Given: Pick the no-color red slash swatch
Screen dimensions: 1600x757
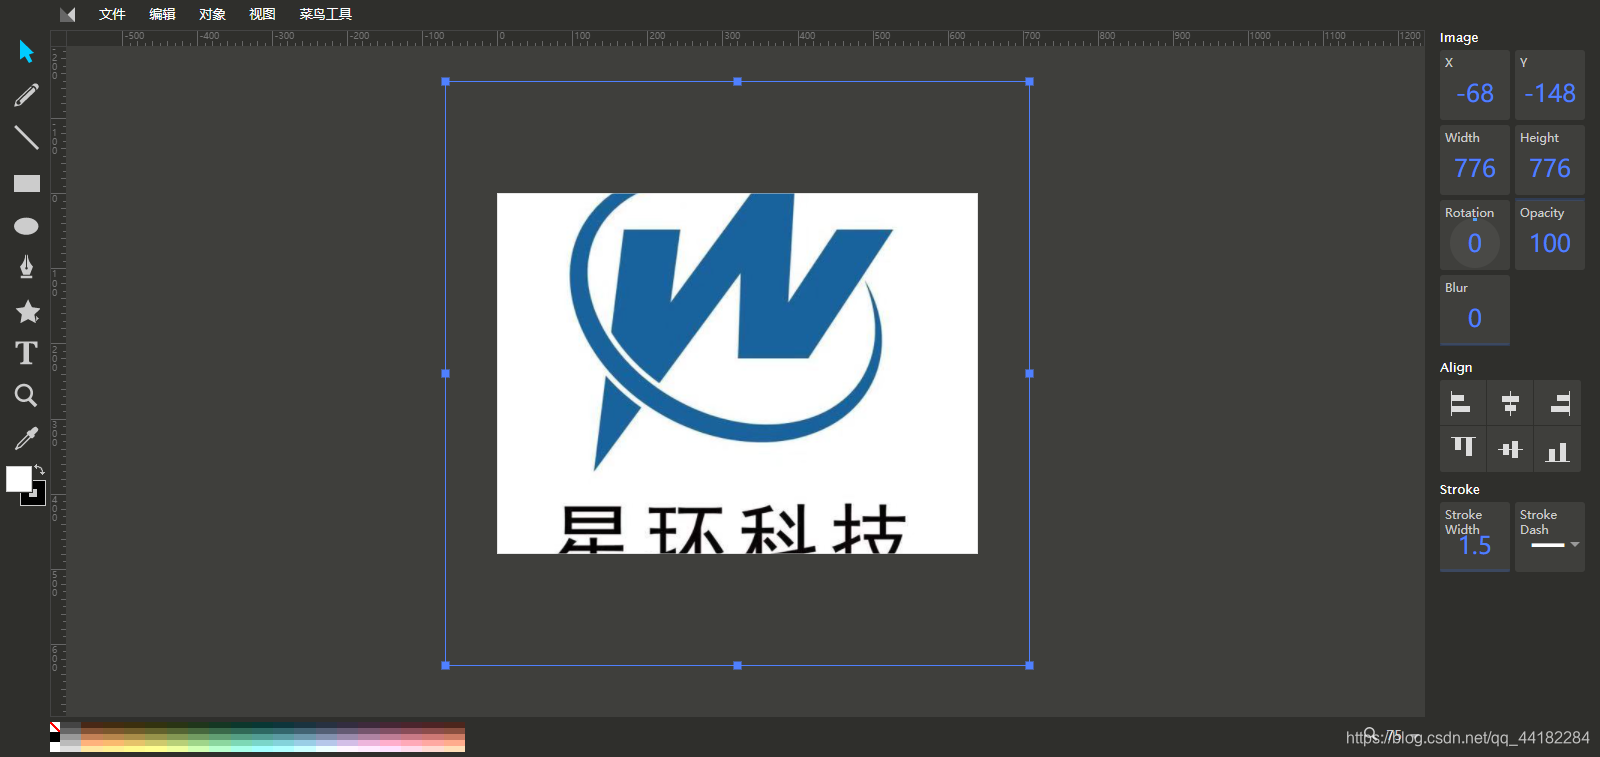Looking at the screenshot, I should [55, 727].
